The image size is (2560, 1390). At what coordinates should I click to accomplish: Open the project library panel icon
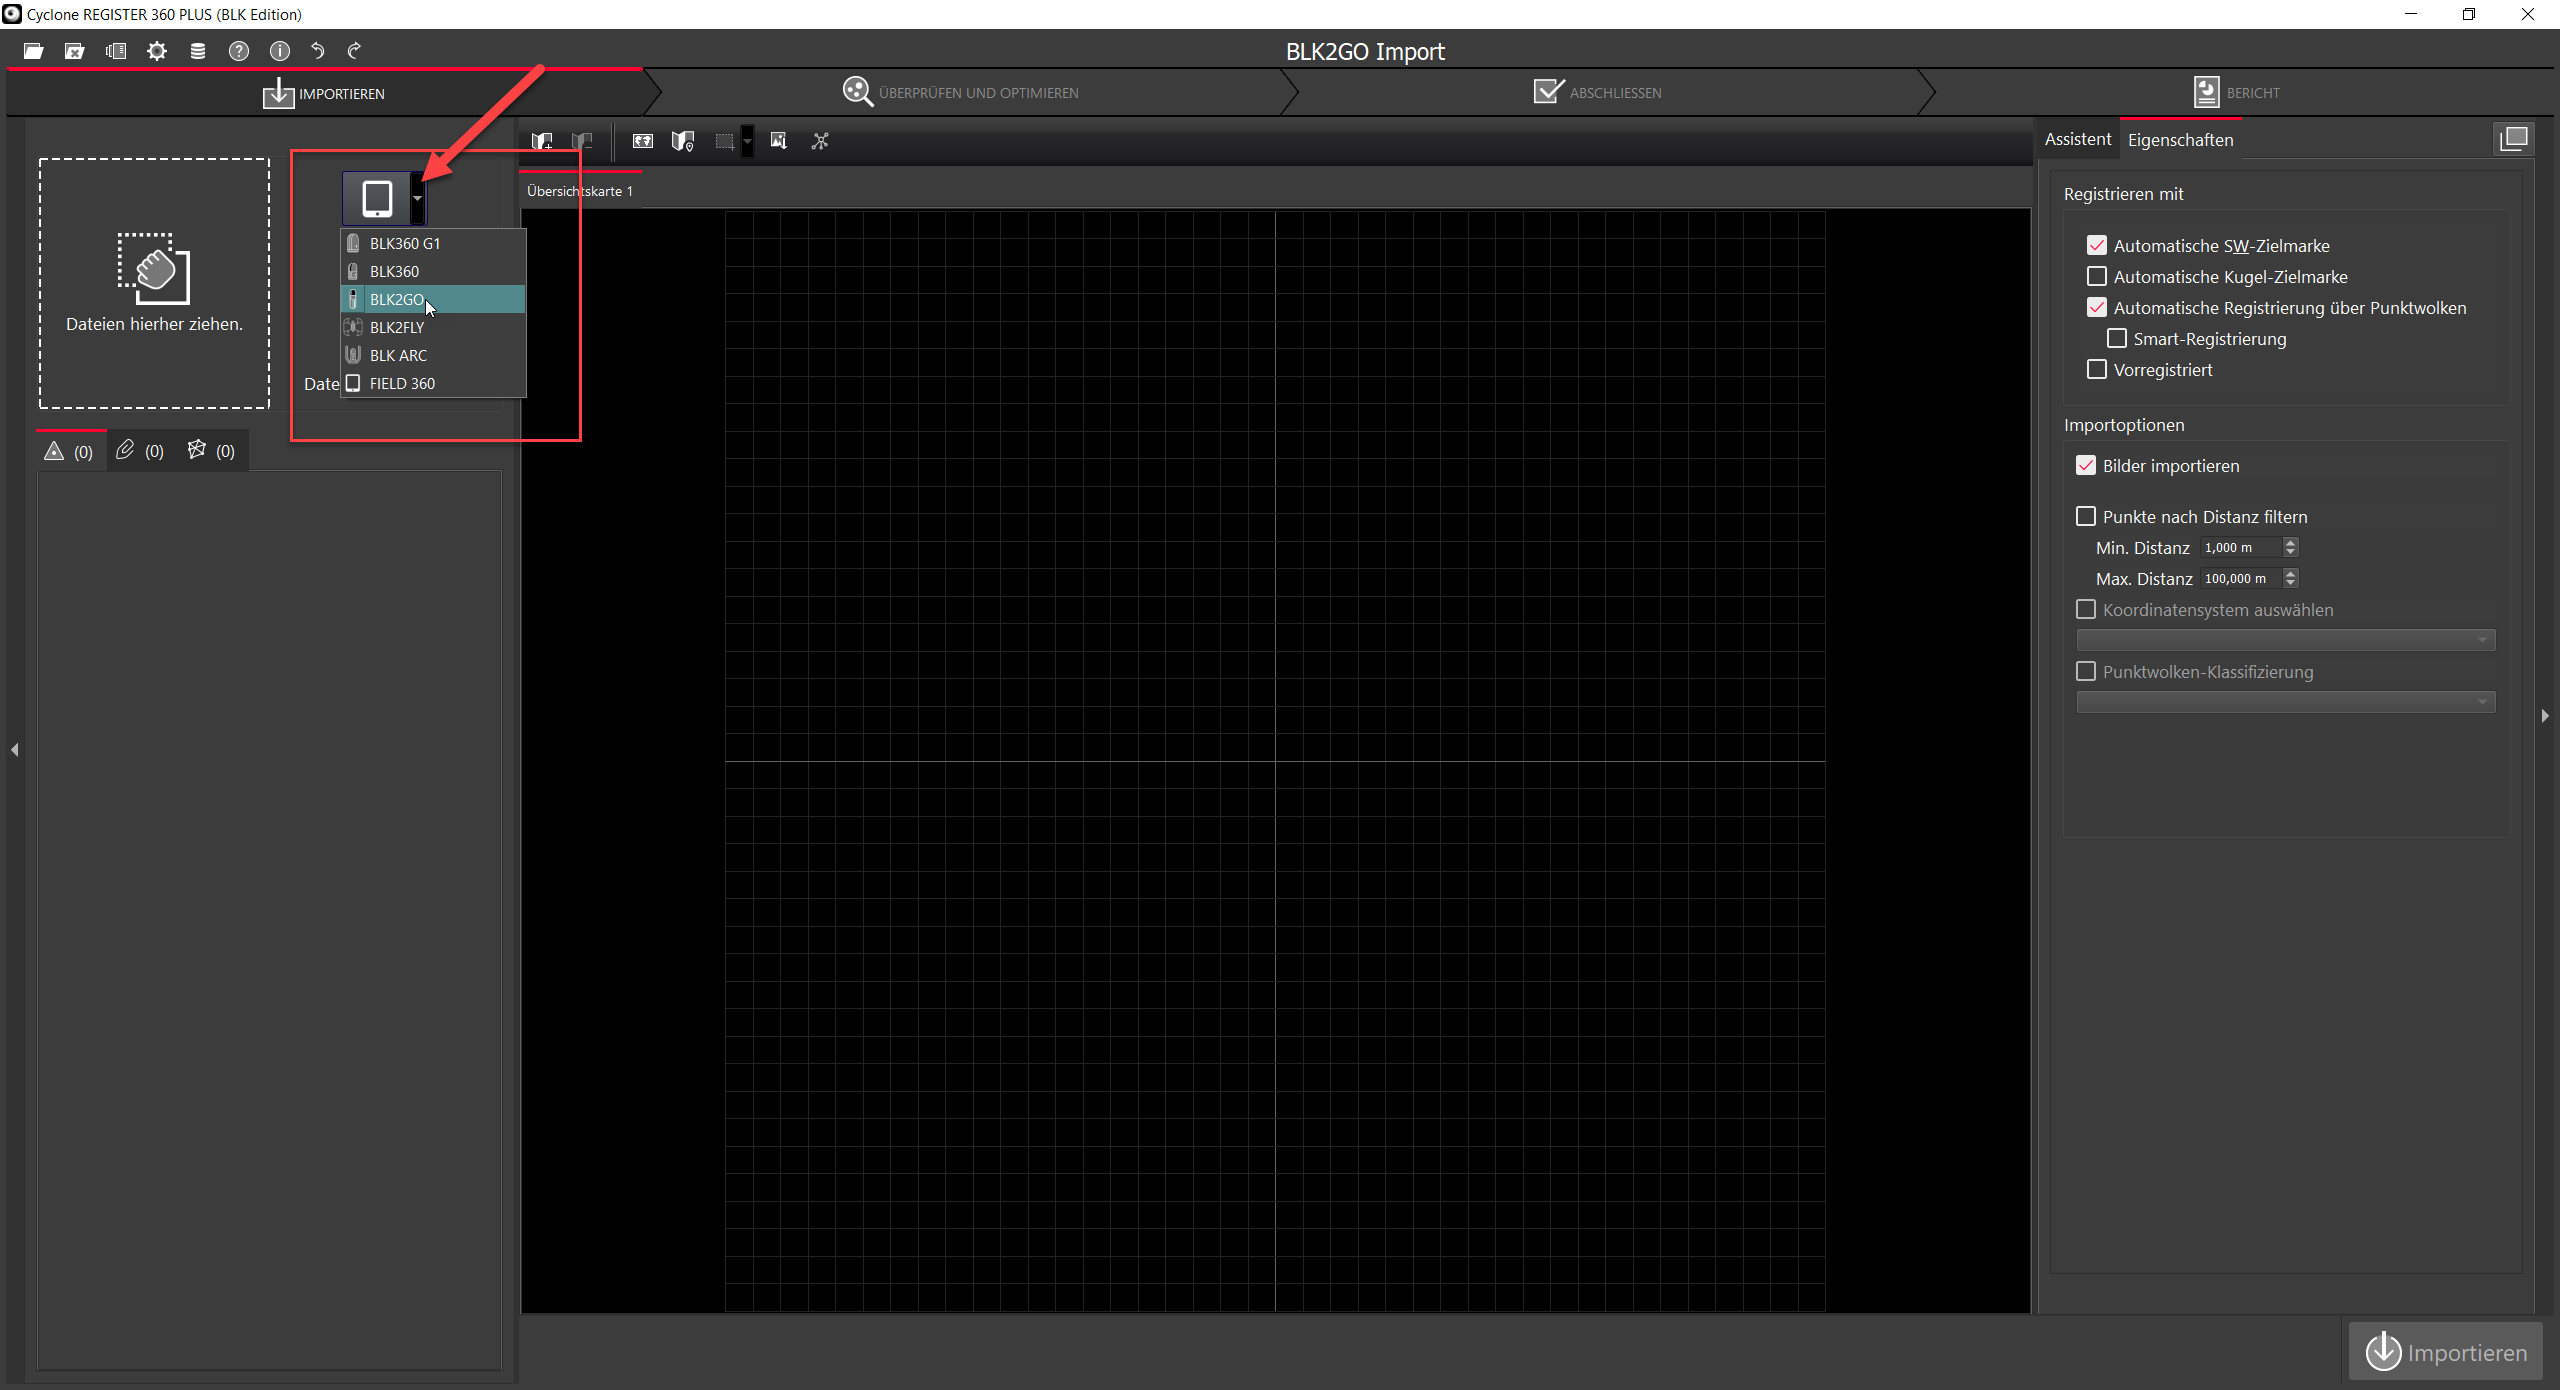tap(116, 51)
